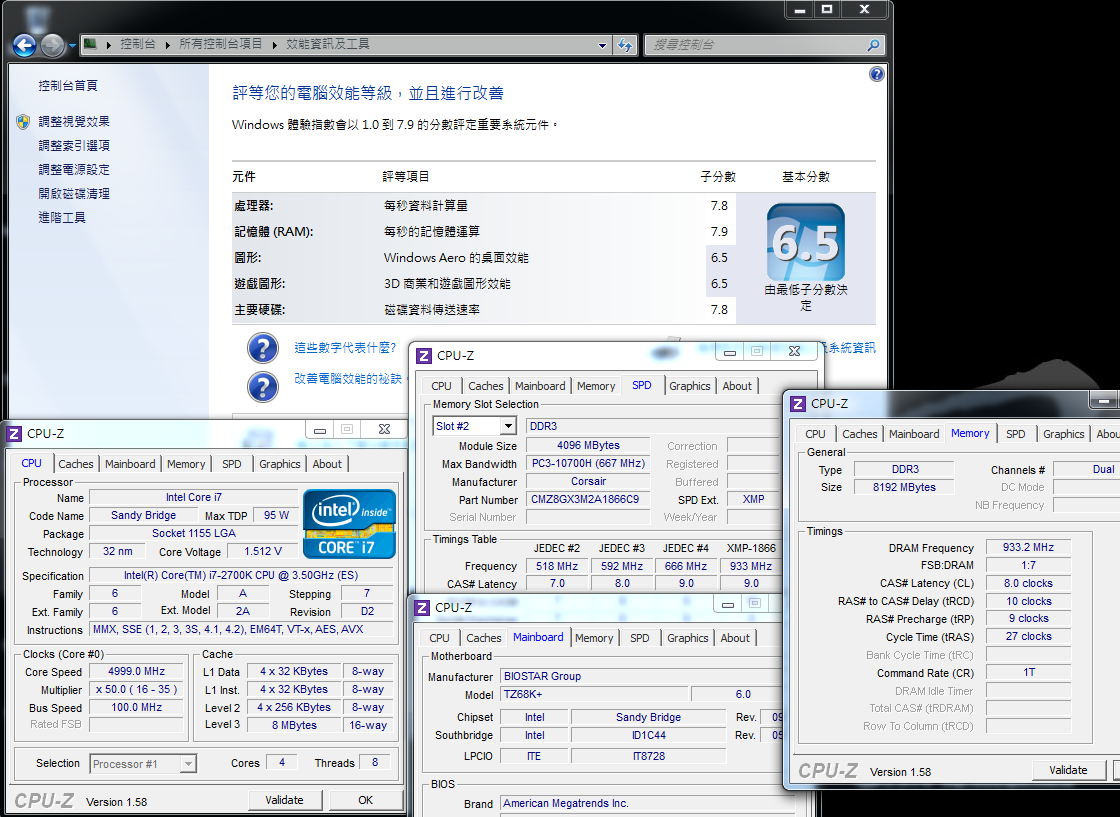Open the Processor #1 selection dropdown
This screenshot has width=1120, height=817.
(x=188, y=764)
